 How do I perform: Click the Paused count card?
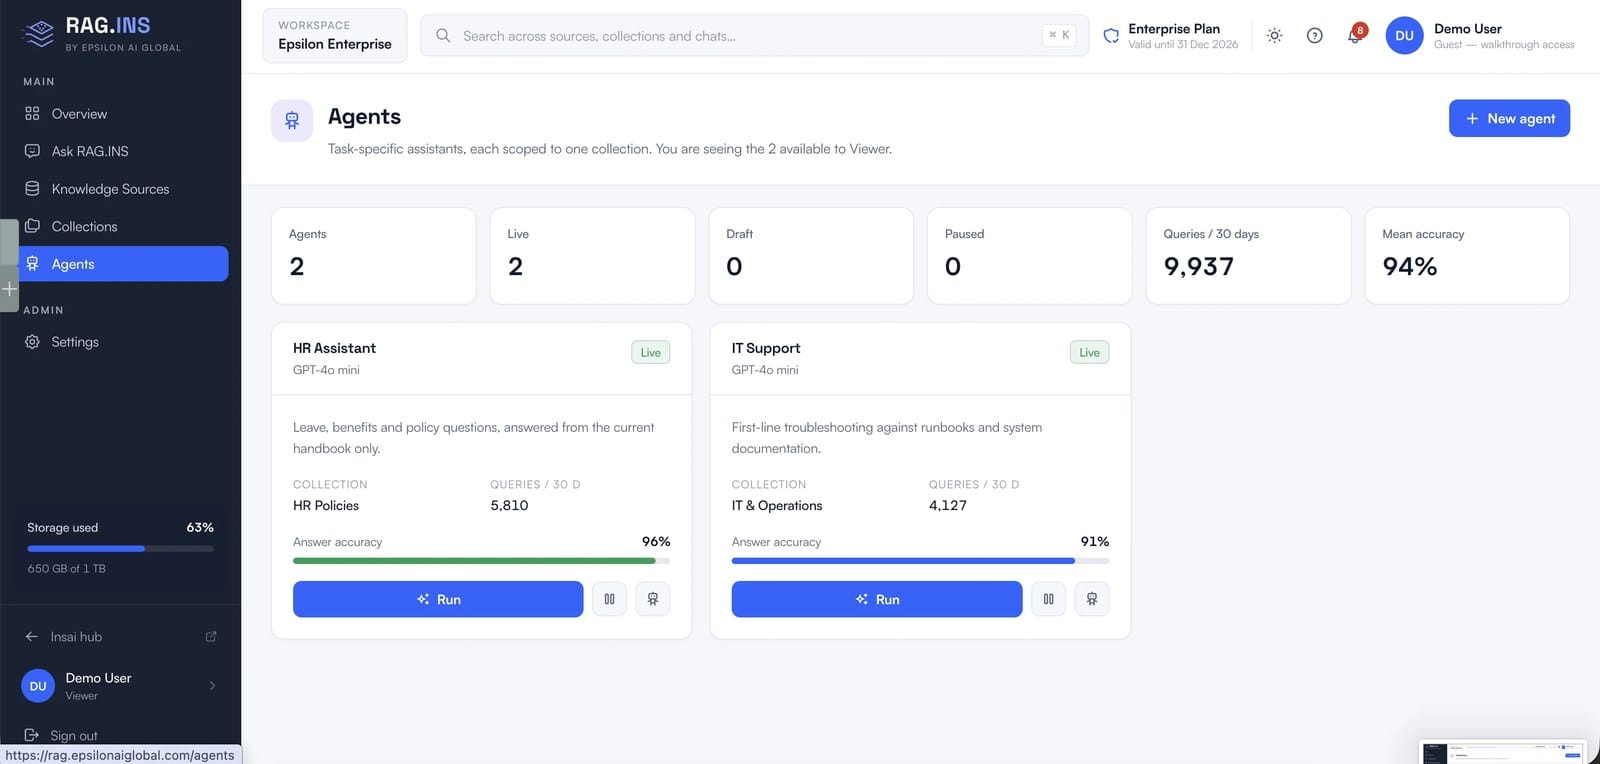point(1029,256)
